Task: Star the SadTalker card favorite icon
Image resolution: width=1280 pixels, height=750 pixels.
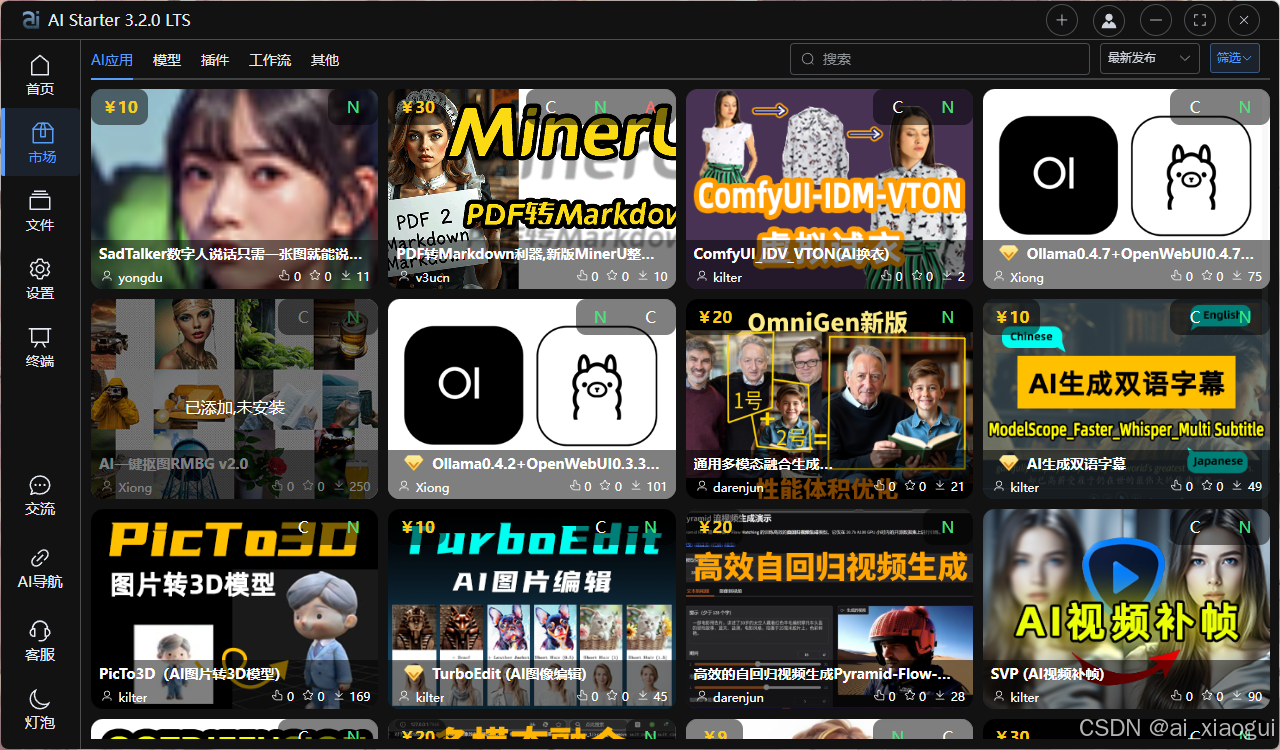Action: click(x=315, y=276)
